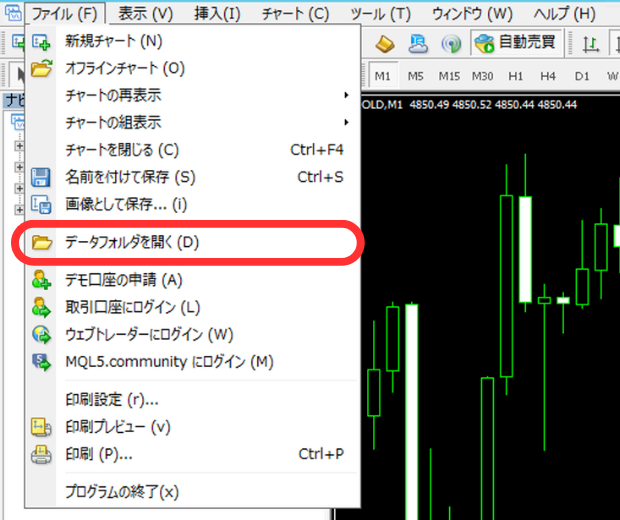This screenshot has height=520, width=620.
Task: Open the チャート (C) menu
Action: coord(295,14)
